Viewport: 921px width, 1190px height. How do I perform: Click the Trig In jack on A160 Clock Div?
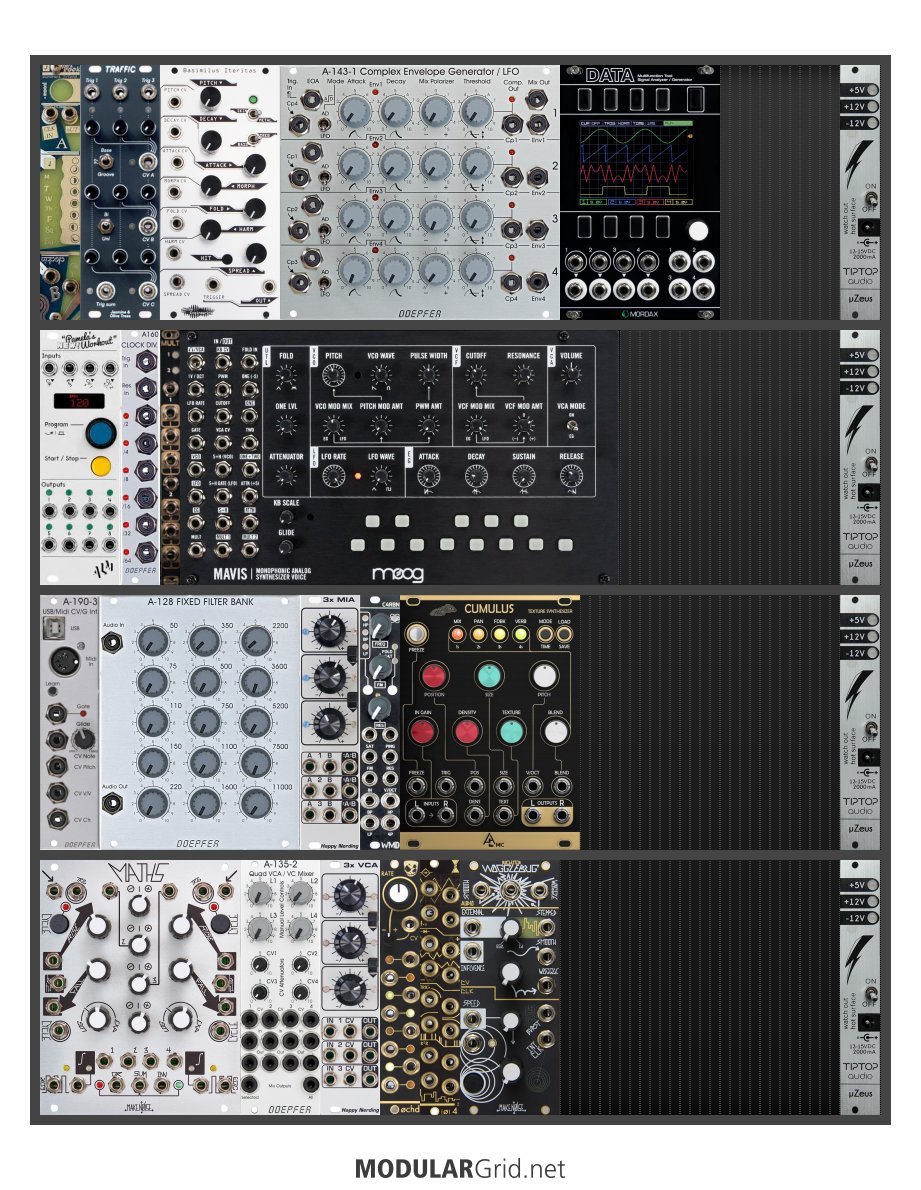pyautogui.click(x=145, y=360)
